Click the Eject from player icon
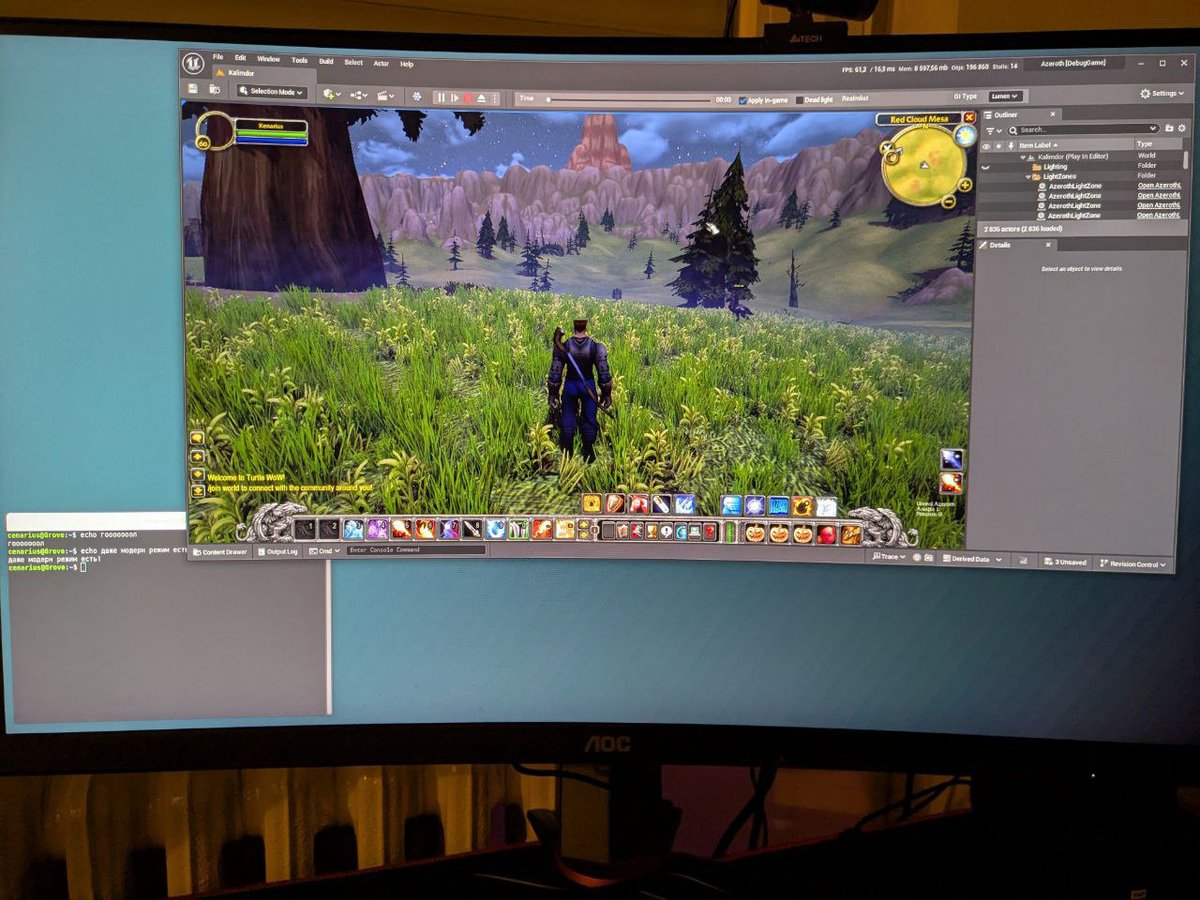 [x=482, y=98]
